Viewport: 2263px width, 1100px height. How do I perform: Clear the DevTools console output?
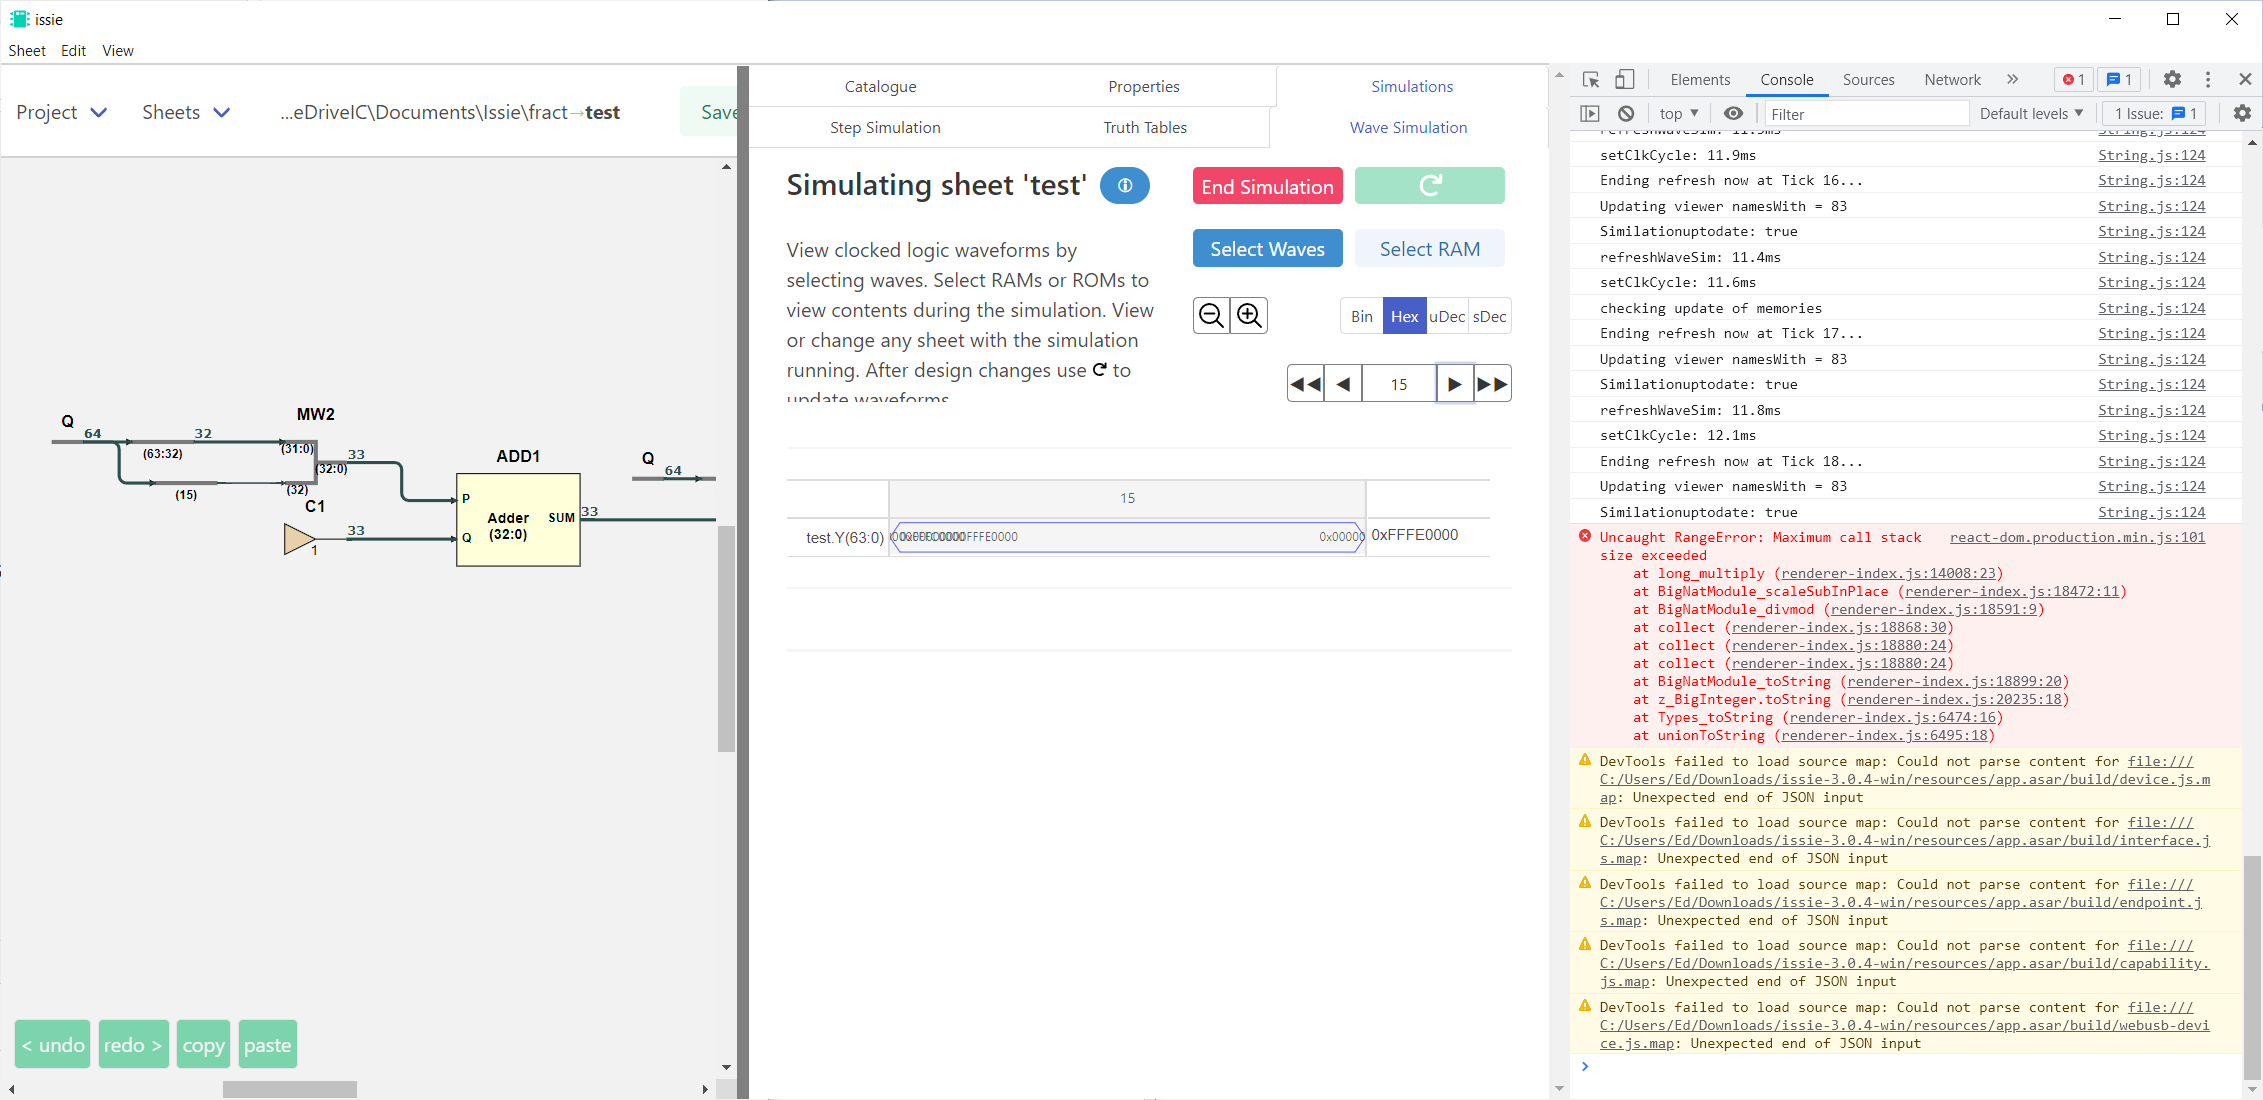[x=1625, y=113]
